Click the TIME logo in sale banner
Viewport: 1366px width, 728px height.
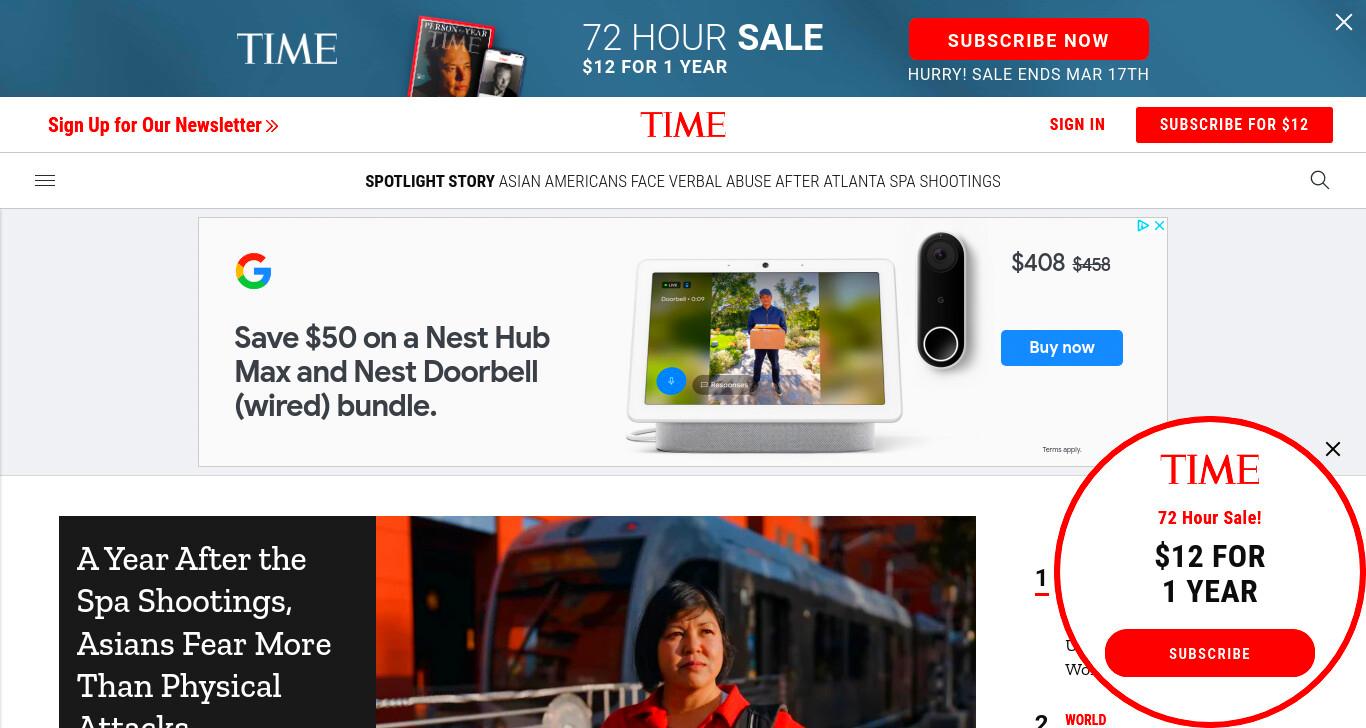[x=287, y=49]
